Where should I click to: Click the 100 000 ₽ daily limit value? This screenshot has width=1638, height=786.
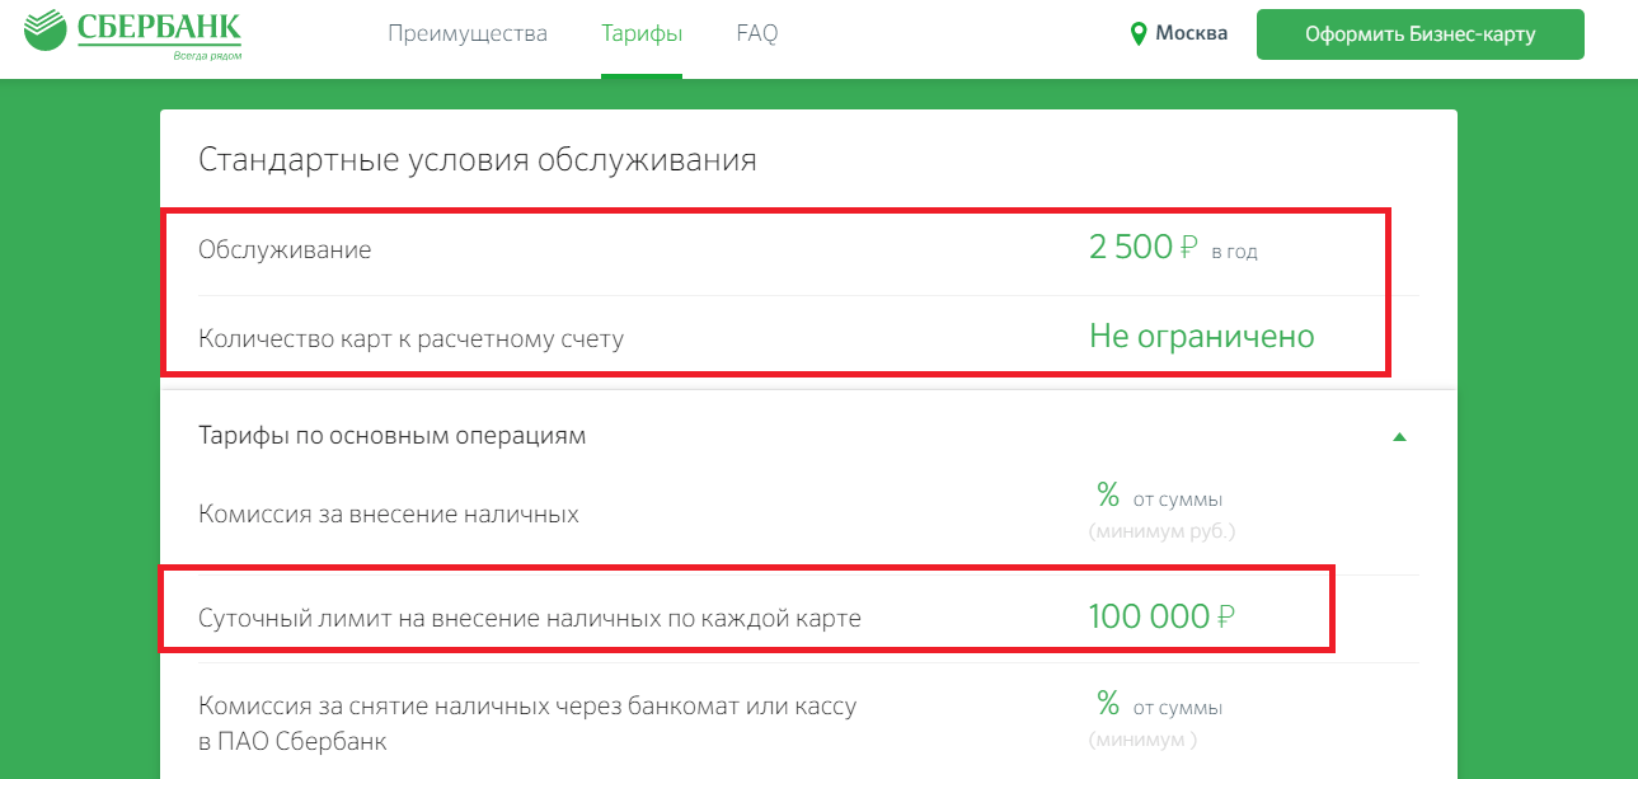pyautogui.click(x=1160, y=617)
